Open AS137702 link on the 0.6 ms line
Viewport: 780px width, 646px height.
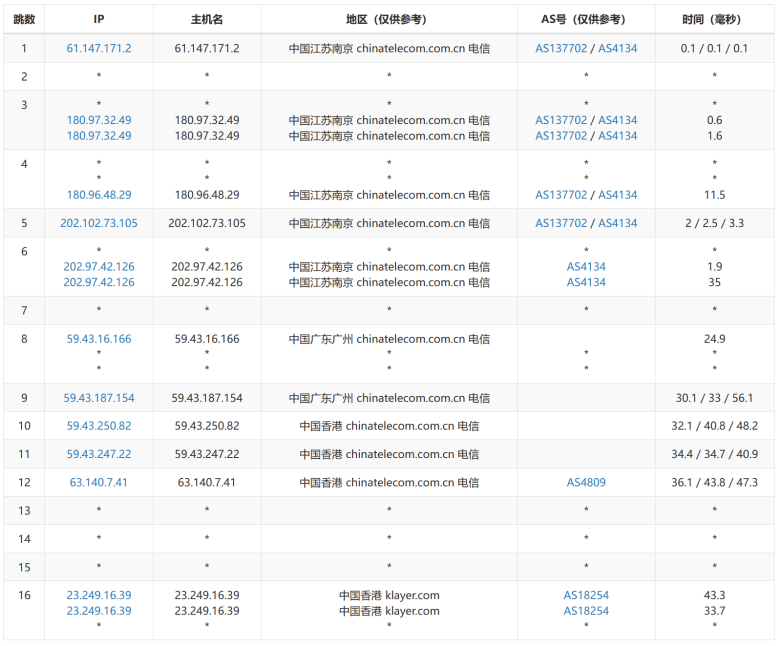point(561,120)
